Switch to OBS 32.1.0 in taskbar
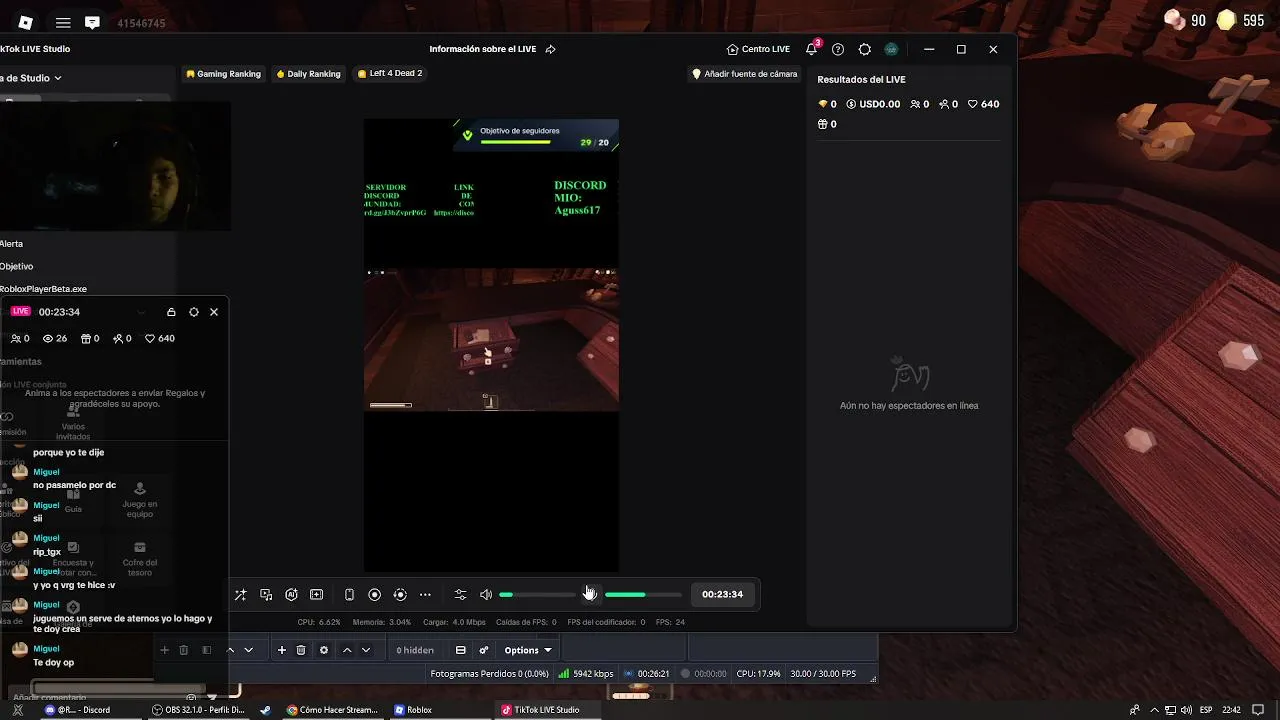 pos(198,710)
